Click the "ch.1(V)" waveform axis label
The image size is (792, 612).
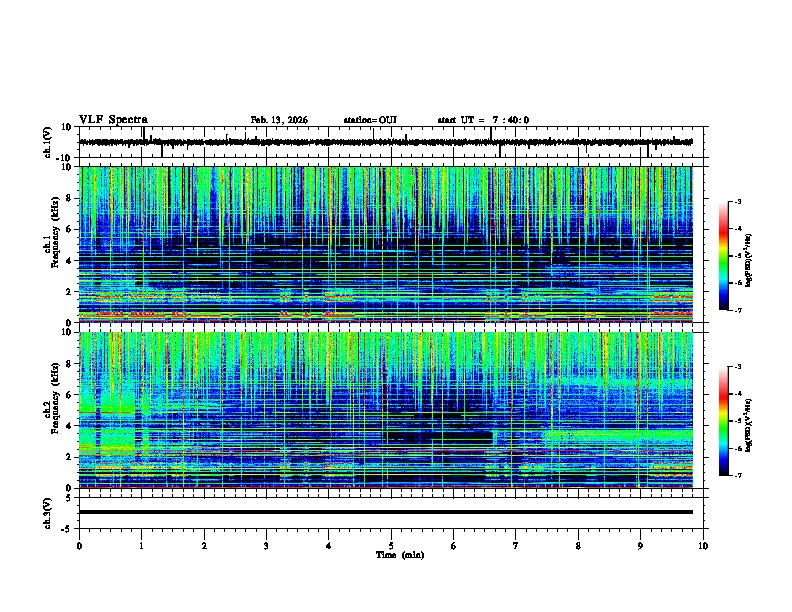tap(47, 142)
